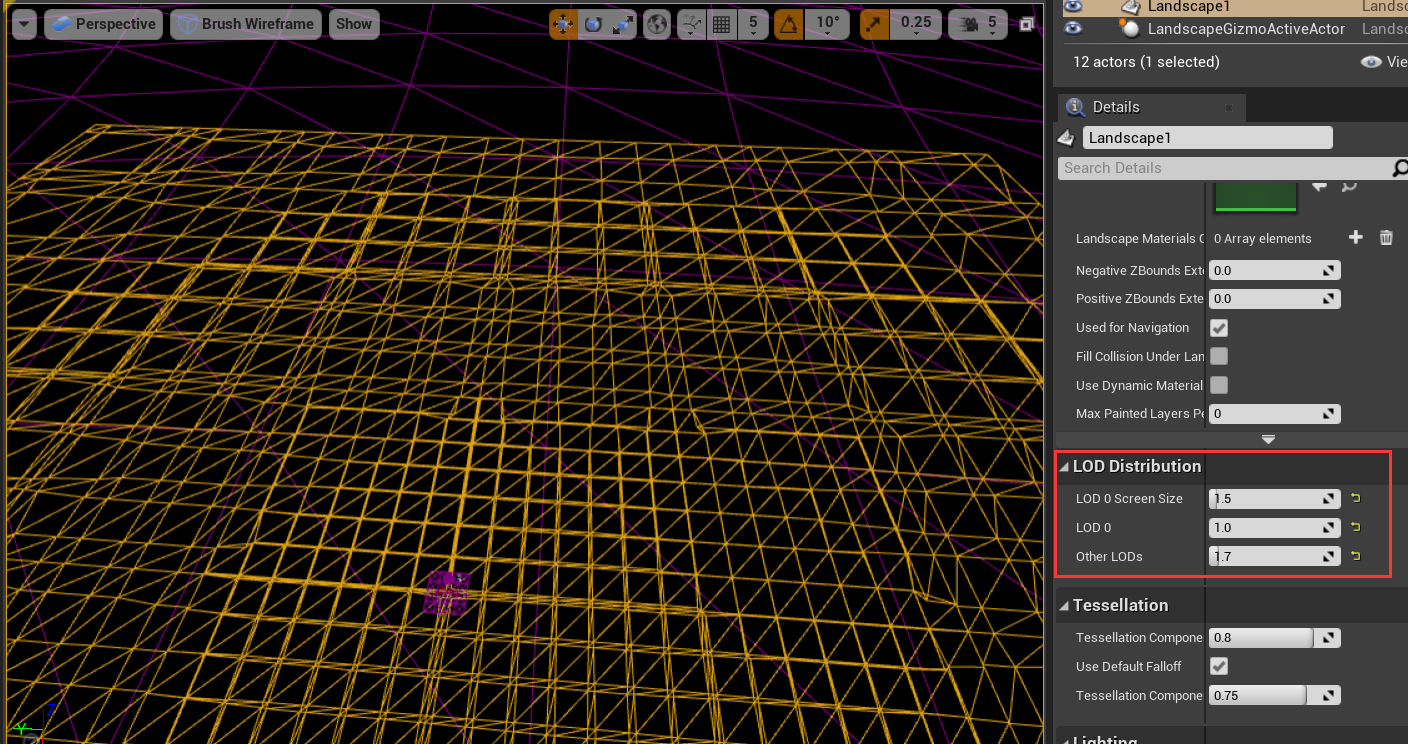The height and width of the screenshot is (744, 1408).
Task: Adjust LOD 0 Screen Size slider
Action: (1274, 498)
